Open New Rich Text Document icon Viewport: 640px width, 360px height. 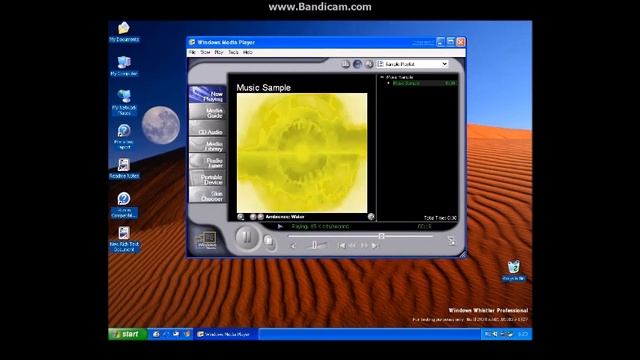[124, 239]
